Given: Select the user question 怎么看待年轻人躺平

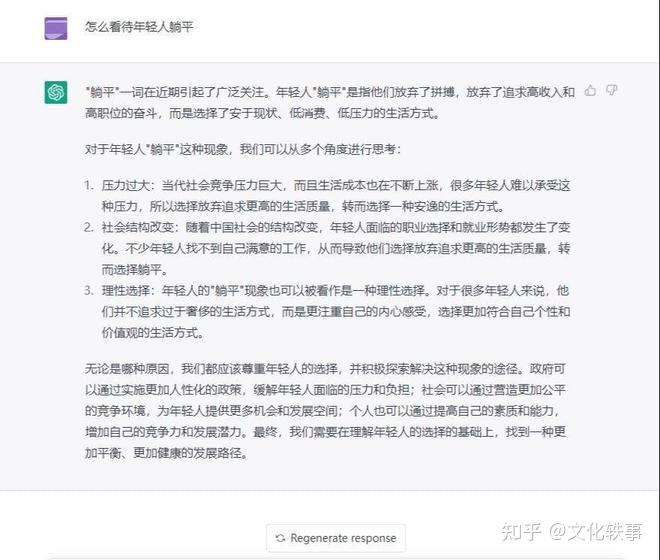Looking at the screenshot, I should coord(139,27).
